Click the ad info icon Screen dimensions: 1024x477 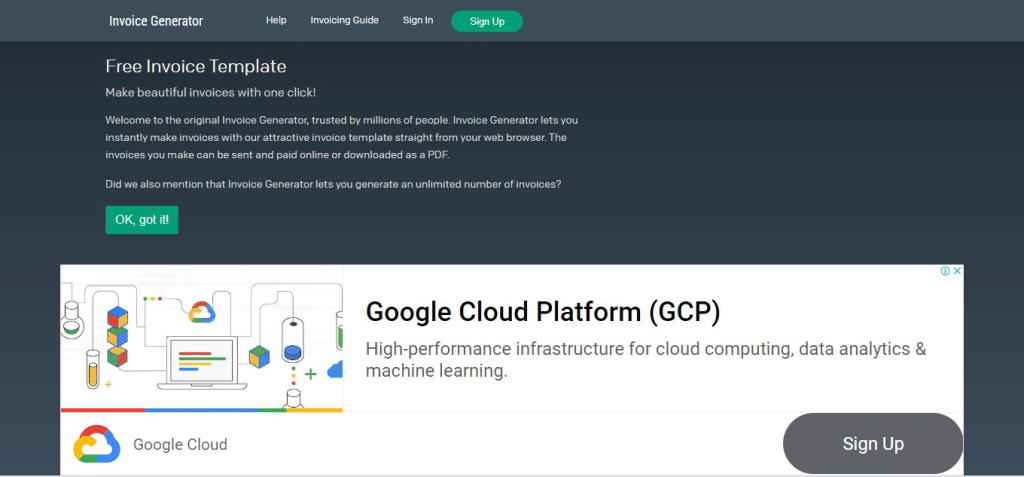944,271
